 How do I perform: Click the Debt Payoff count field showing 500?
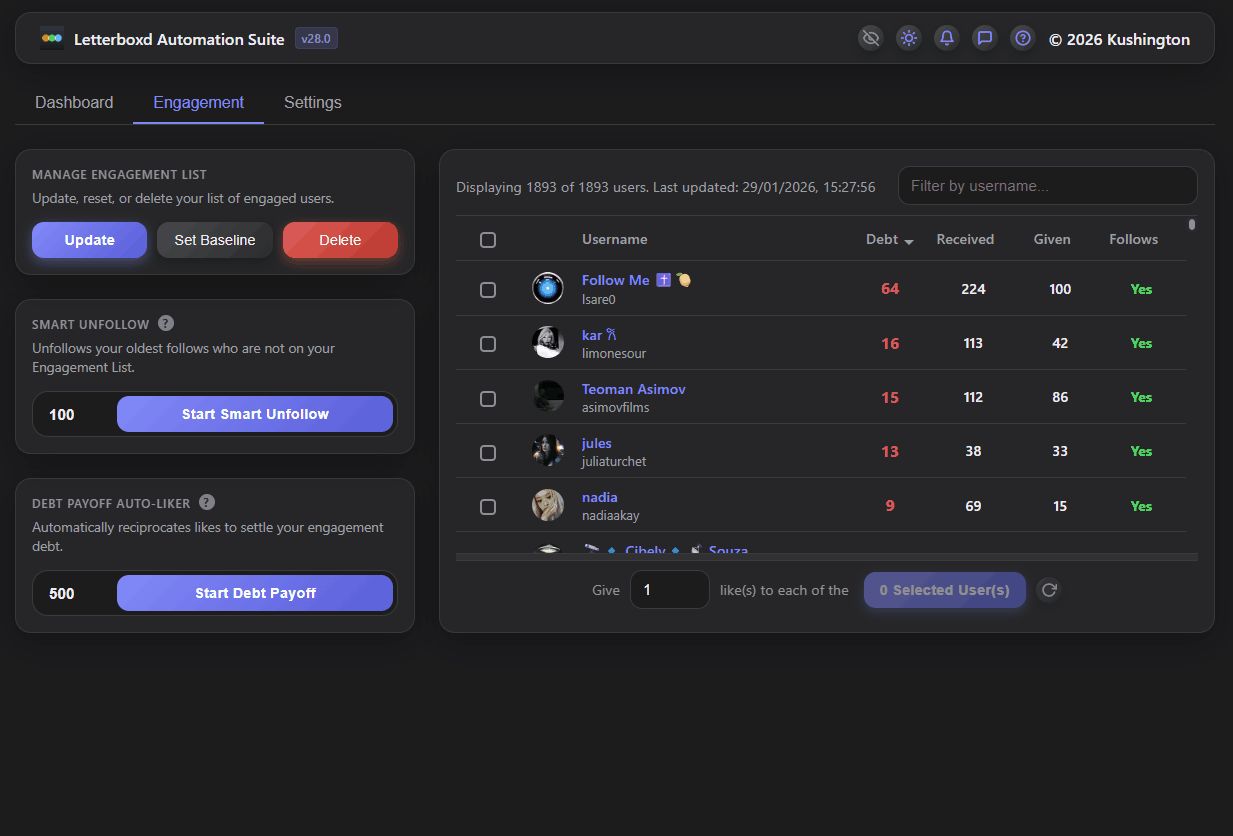[x=75, y=593]
